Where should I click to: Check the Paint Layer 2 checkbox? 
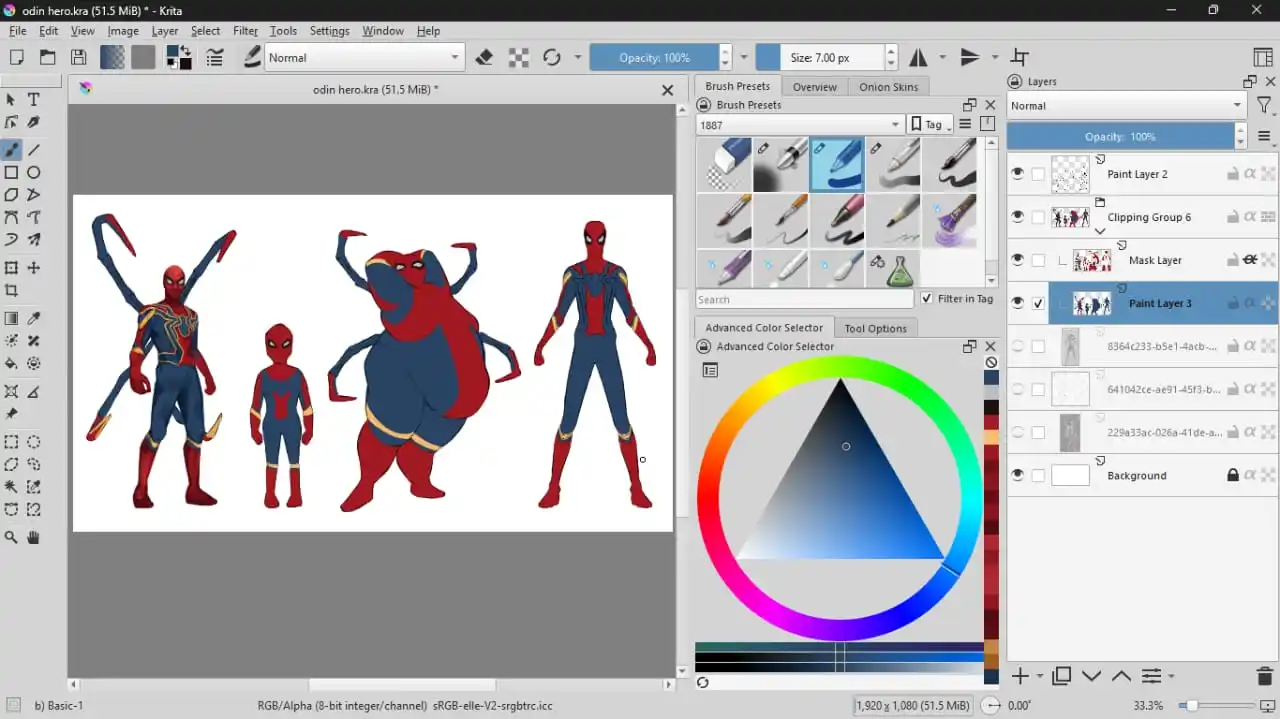(x=1038, y=174)
